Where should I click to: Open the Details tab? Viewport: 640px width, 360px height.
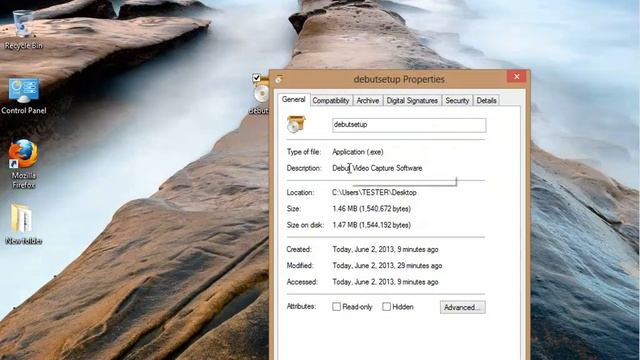[x=487, y=100]
